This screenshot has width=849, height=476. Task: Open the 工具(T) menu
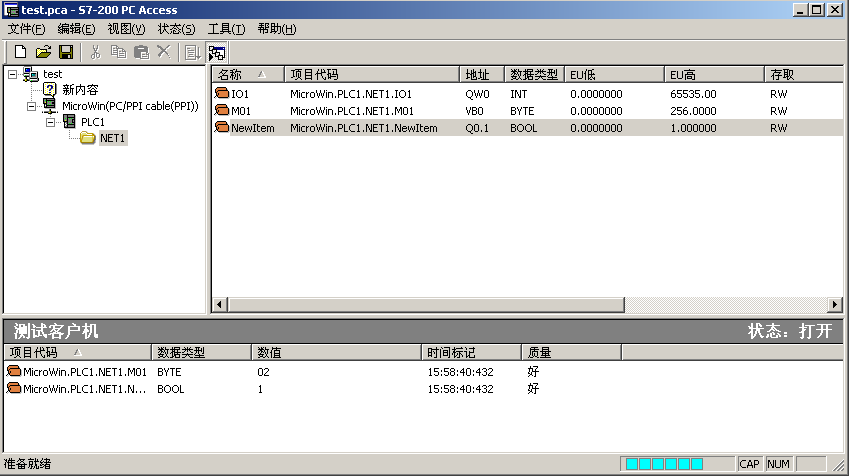tap(226, 29)
